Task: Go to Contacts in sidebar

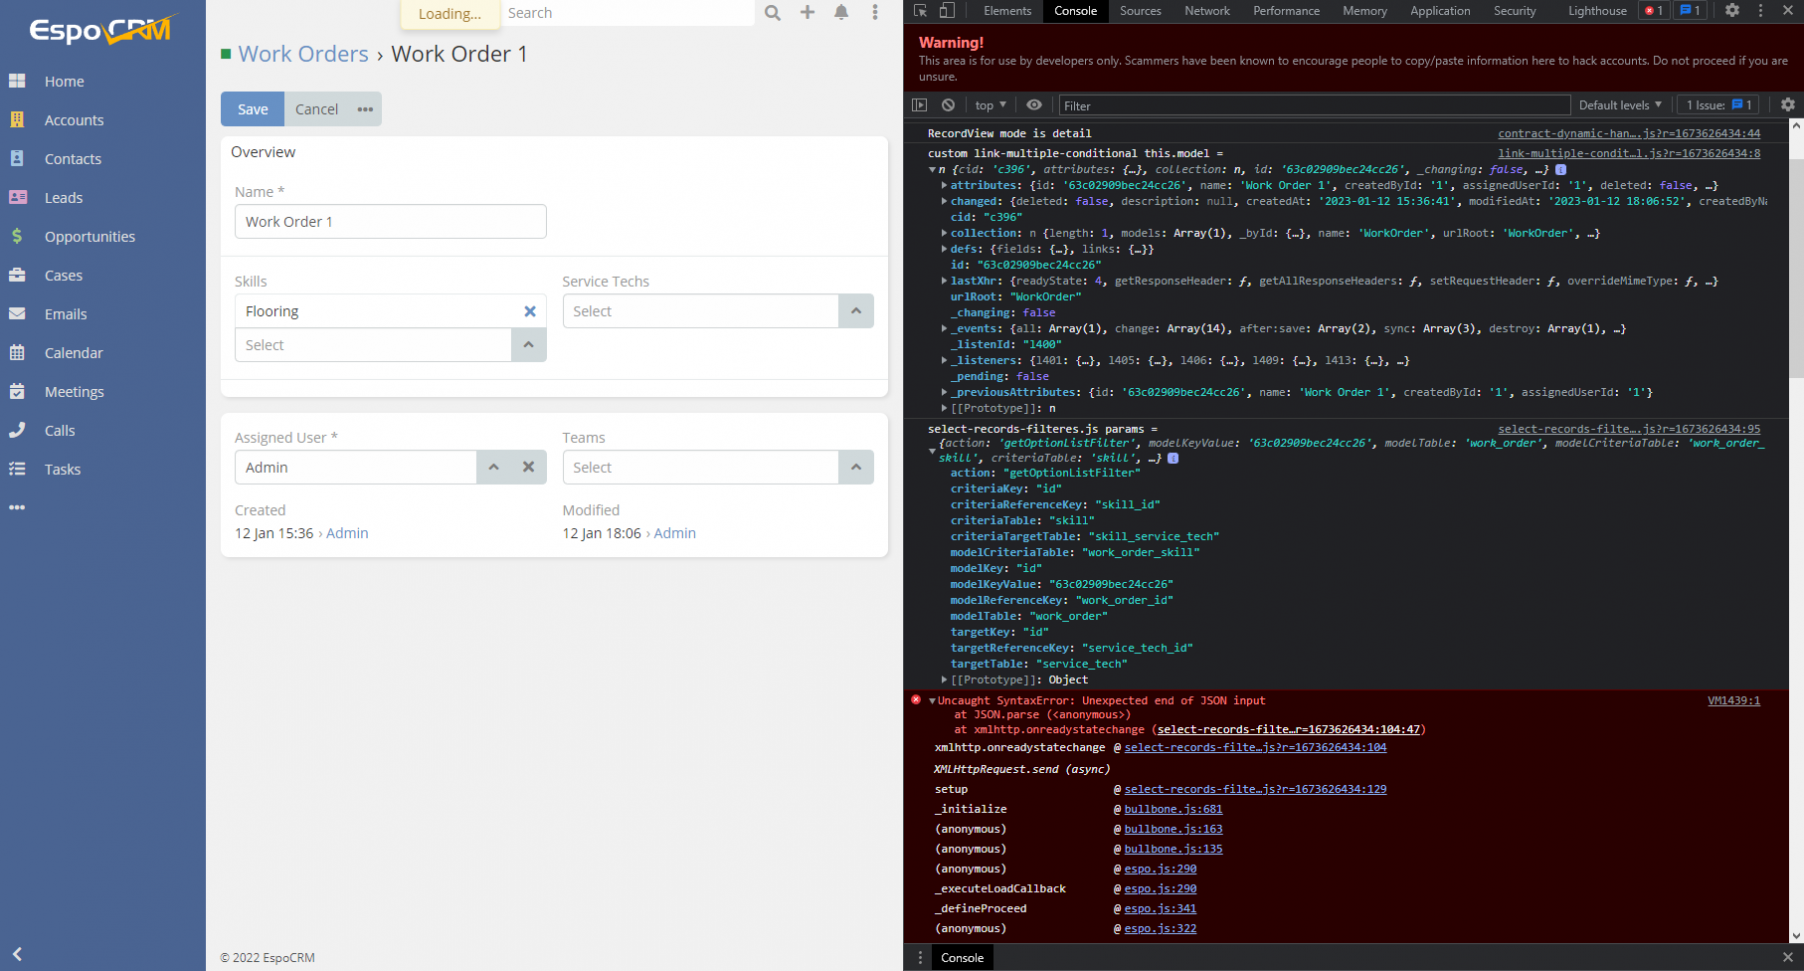Action: click(x=72, y=158)
